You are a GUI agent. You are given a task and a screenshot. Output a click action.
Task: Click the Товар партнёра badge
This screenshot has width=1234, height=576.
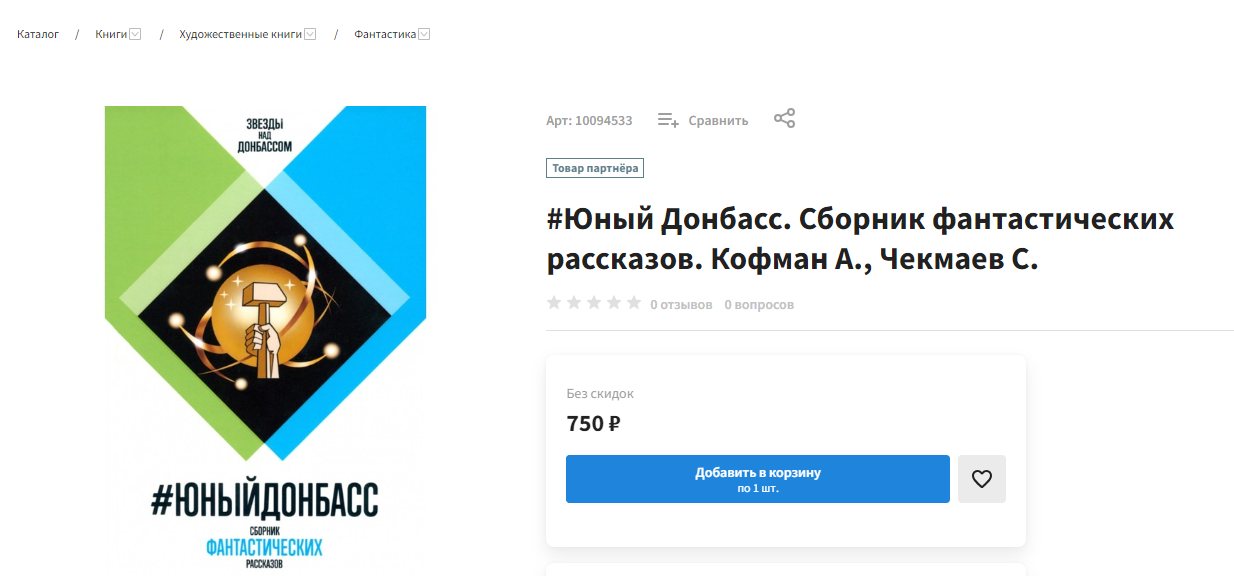click(595, 168)
